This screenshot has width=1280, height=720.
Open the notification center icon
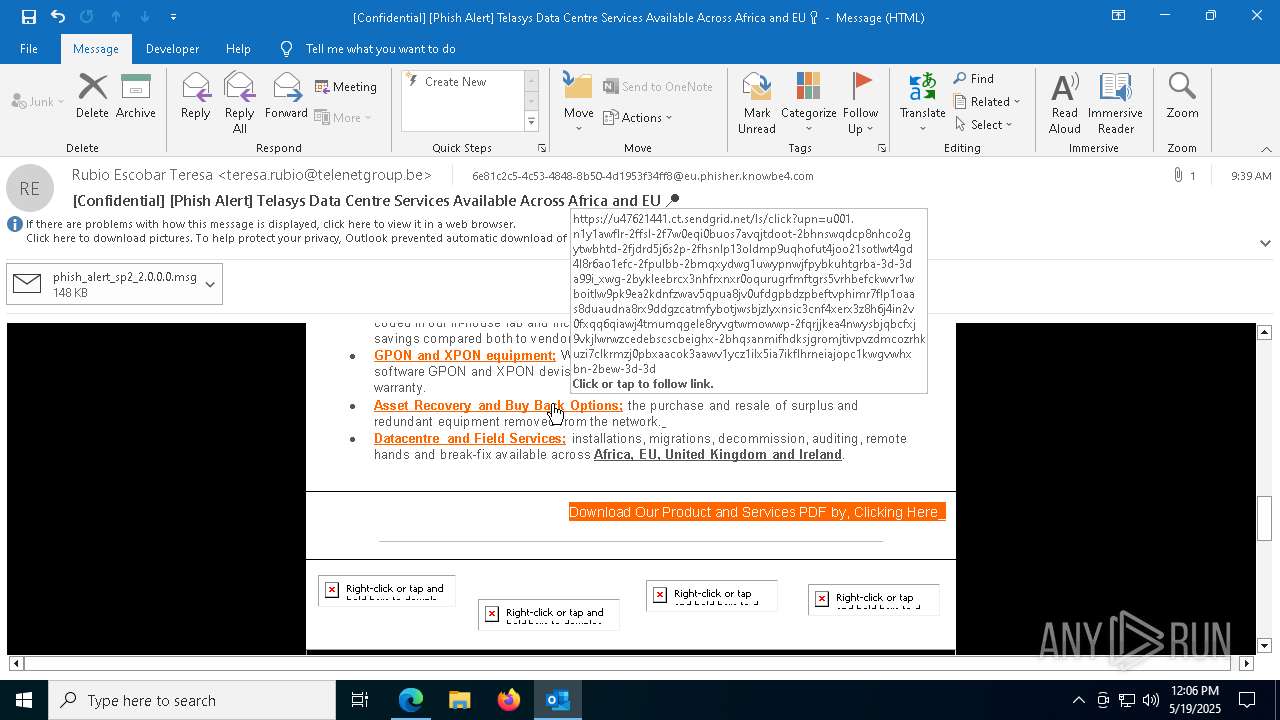(x=1247, y=700)
